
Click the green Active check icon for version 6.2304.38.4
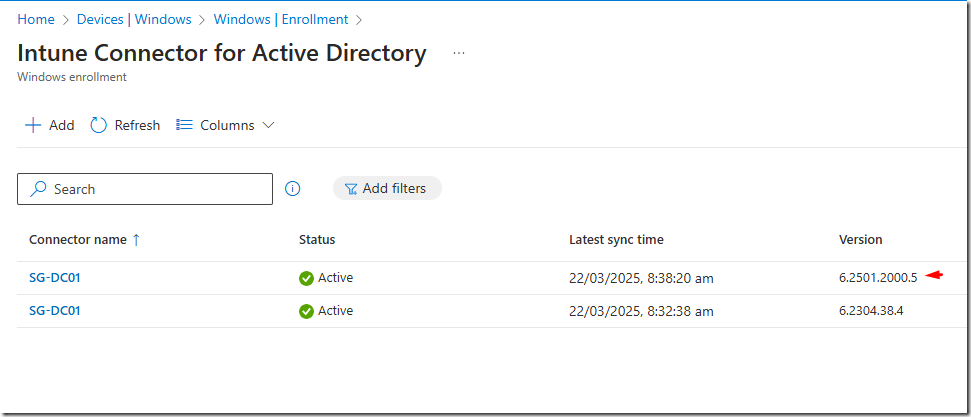306,311
